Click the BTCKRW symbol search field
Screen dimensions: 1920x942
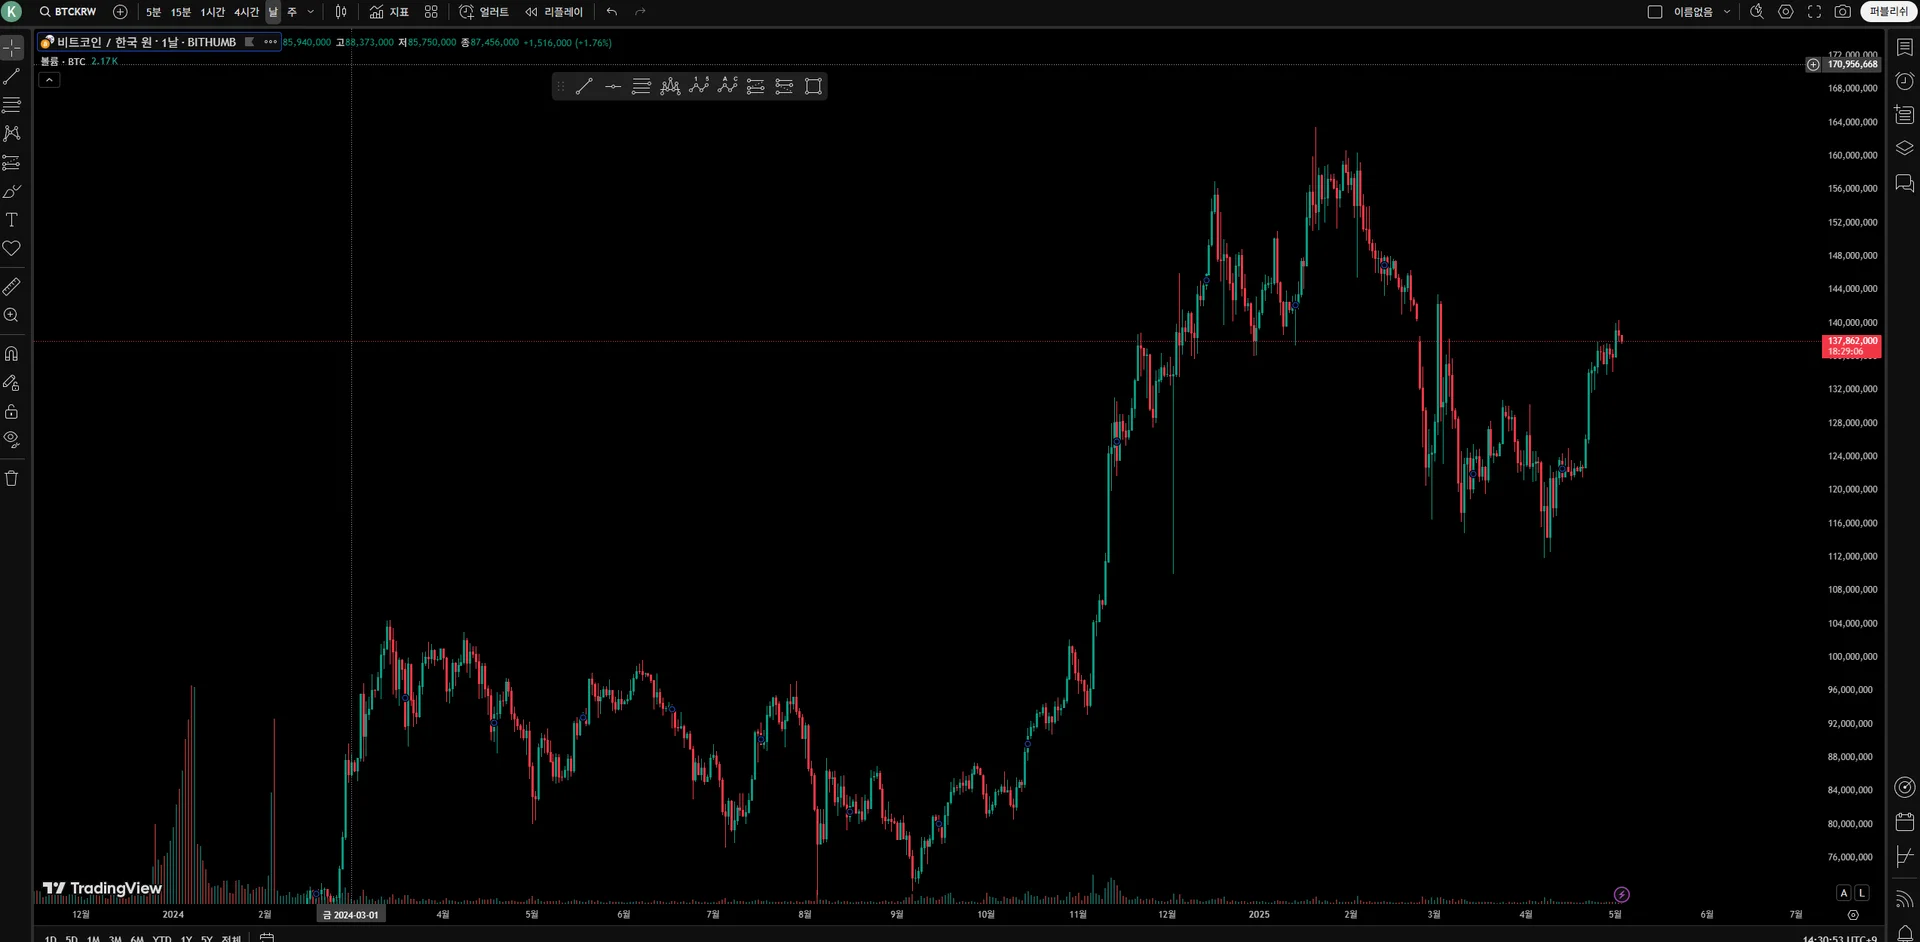[68, 12]
